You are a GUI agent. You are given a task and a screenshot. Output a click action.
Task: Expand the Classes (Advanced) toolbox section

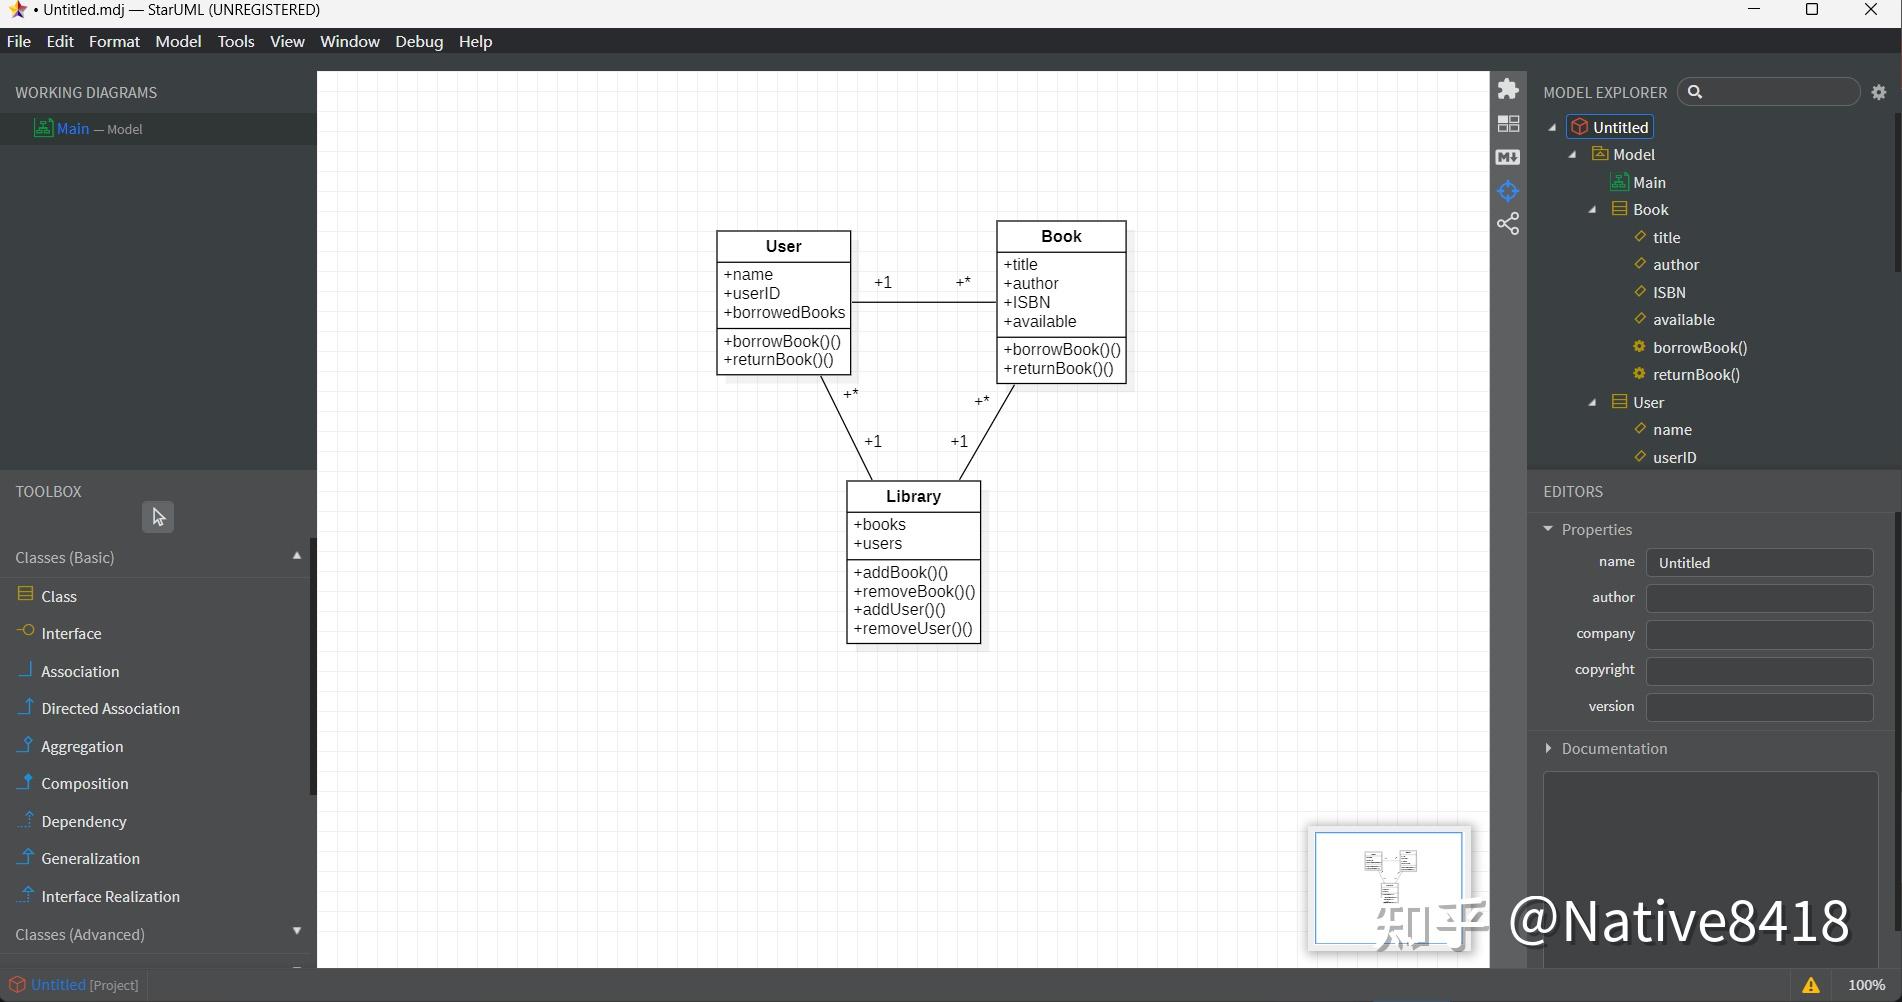(296, 931)
